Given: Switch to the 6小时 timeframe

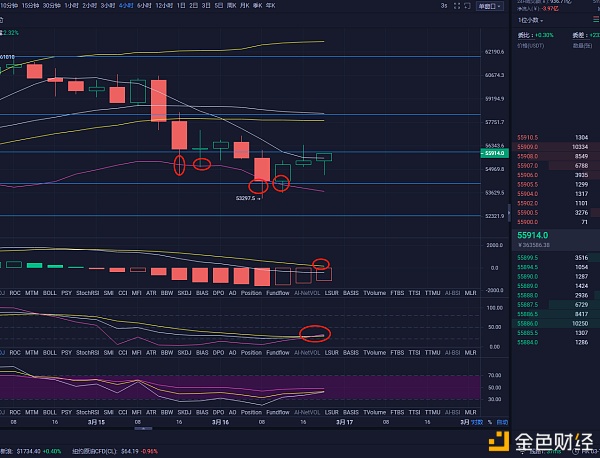Looking at the screenshot, I should click(x=144, y=6).
